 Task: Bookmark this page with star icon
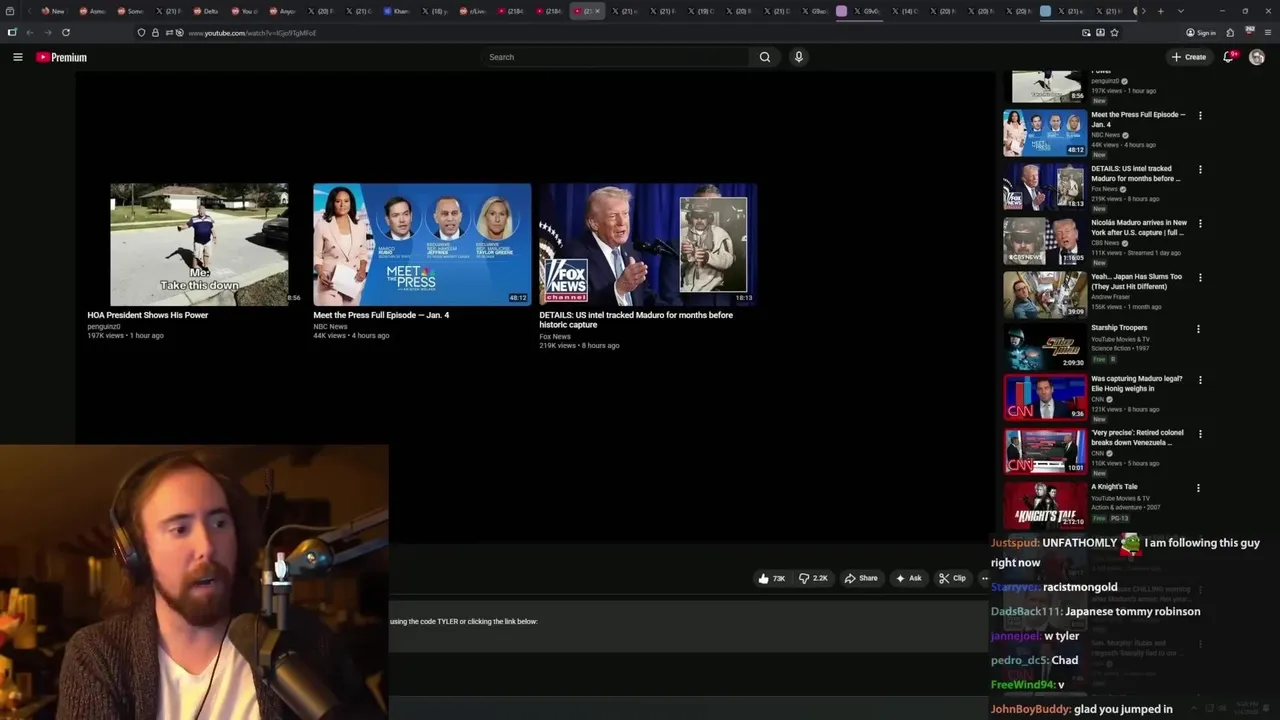1114,32
